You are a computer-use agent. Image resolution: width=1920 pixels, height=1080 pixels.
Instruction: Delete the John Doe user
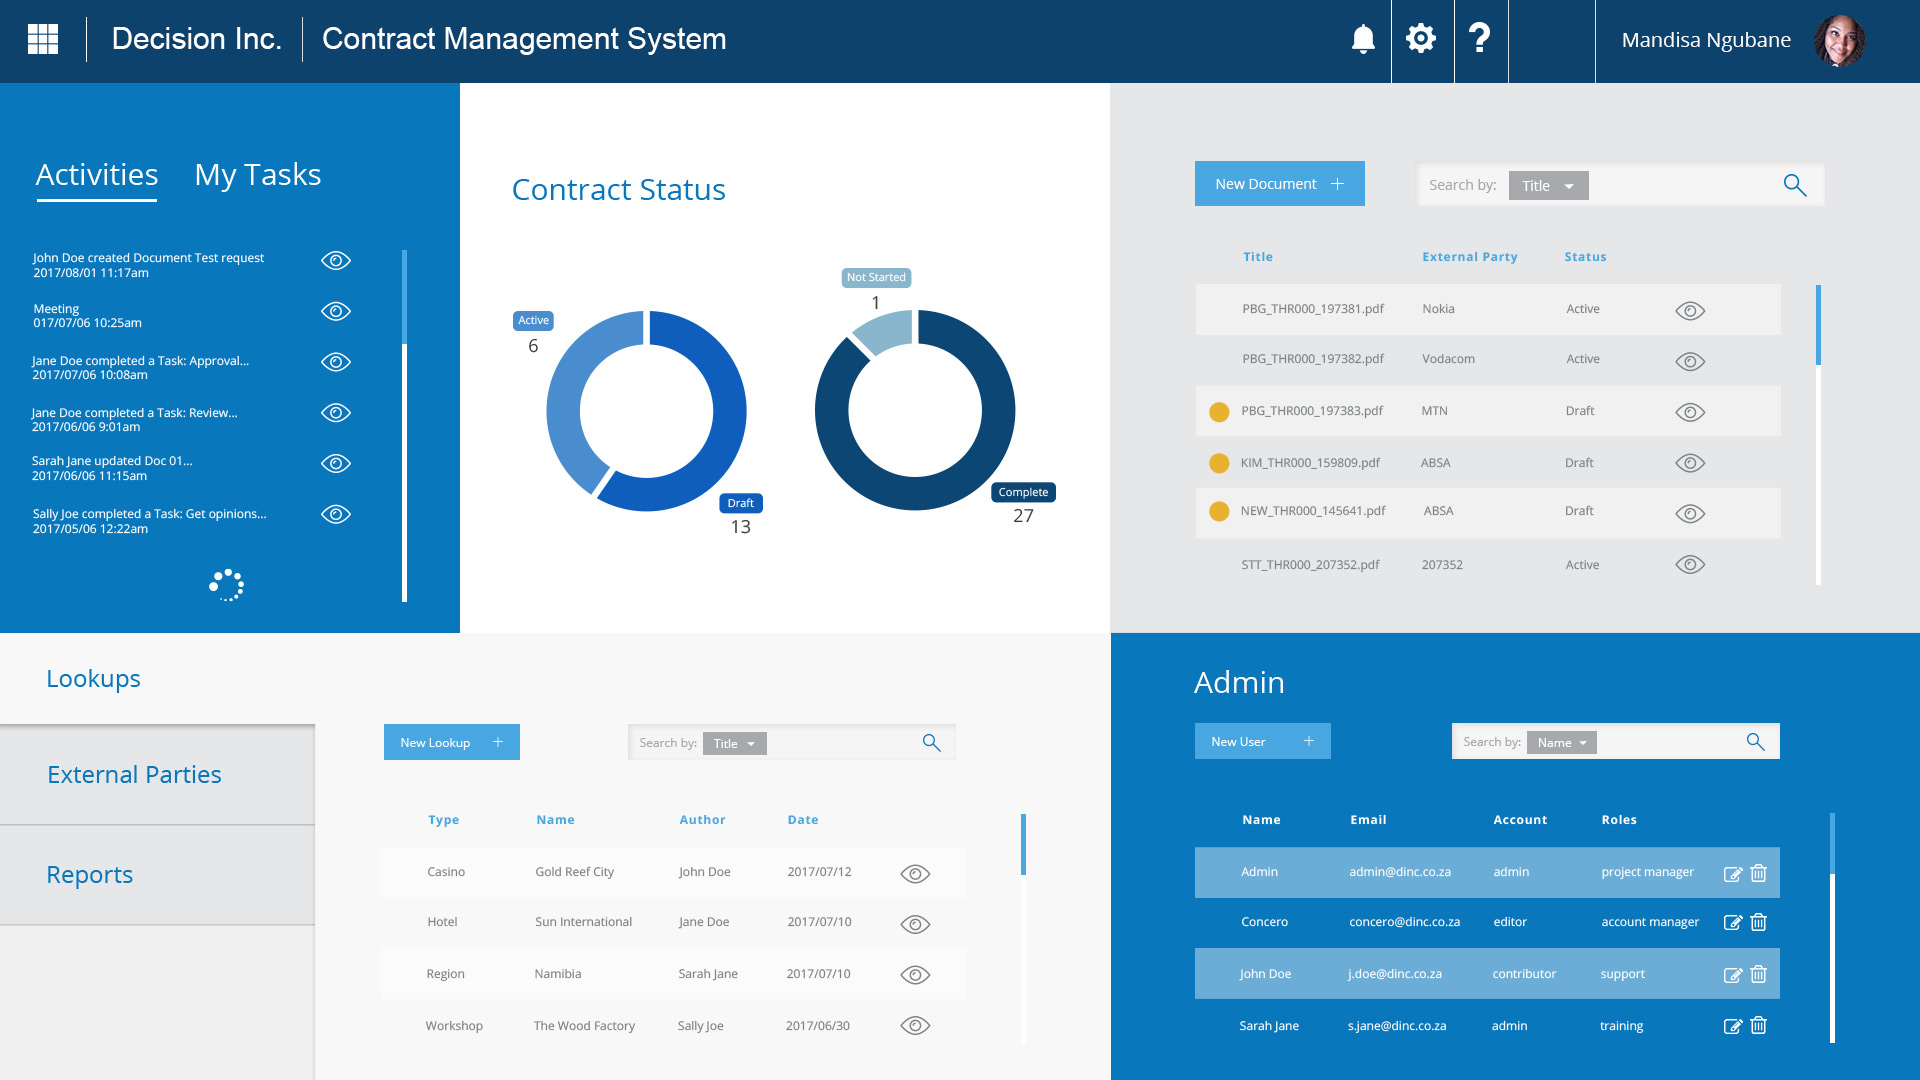1759,974
